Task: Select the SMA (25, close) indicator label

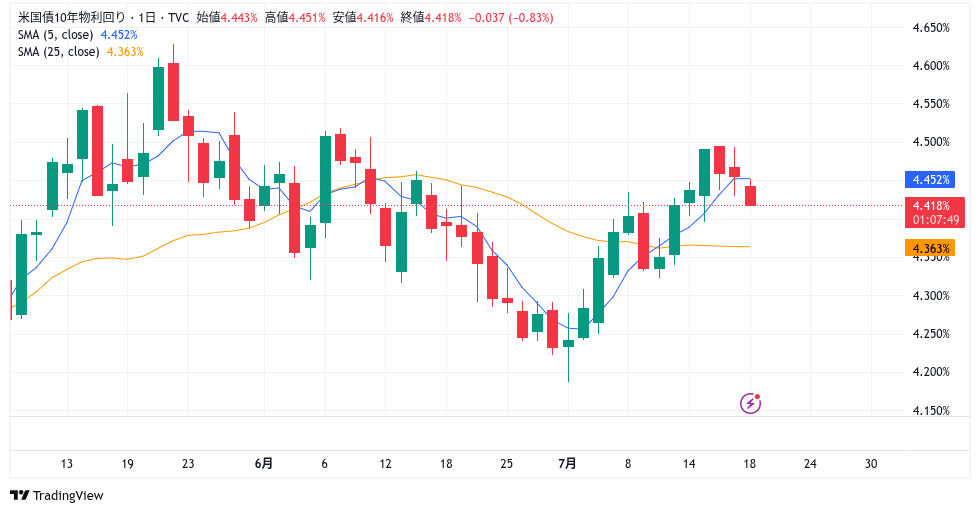Action: coord(58,52)
